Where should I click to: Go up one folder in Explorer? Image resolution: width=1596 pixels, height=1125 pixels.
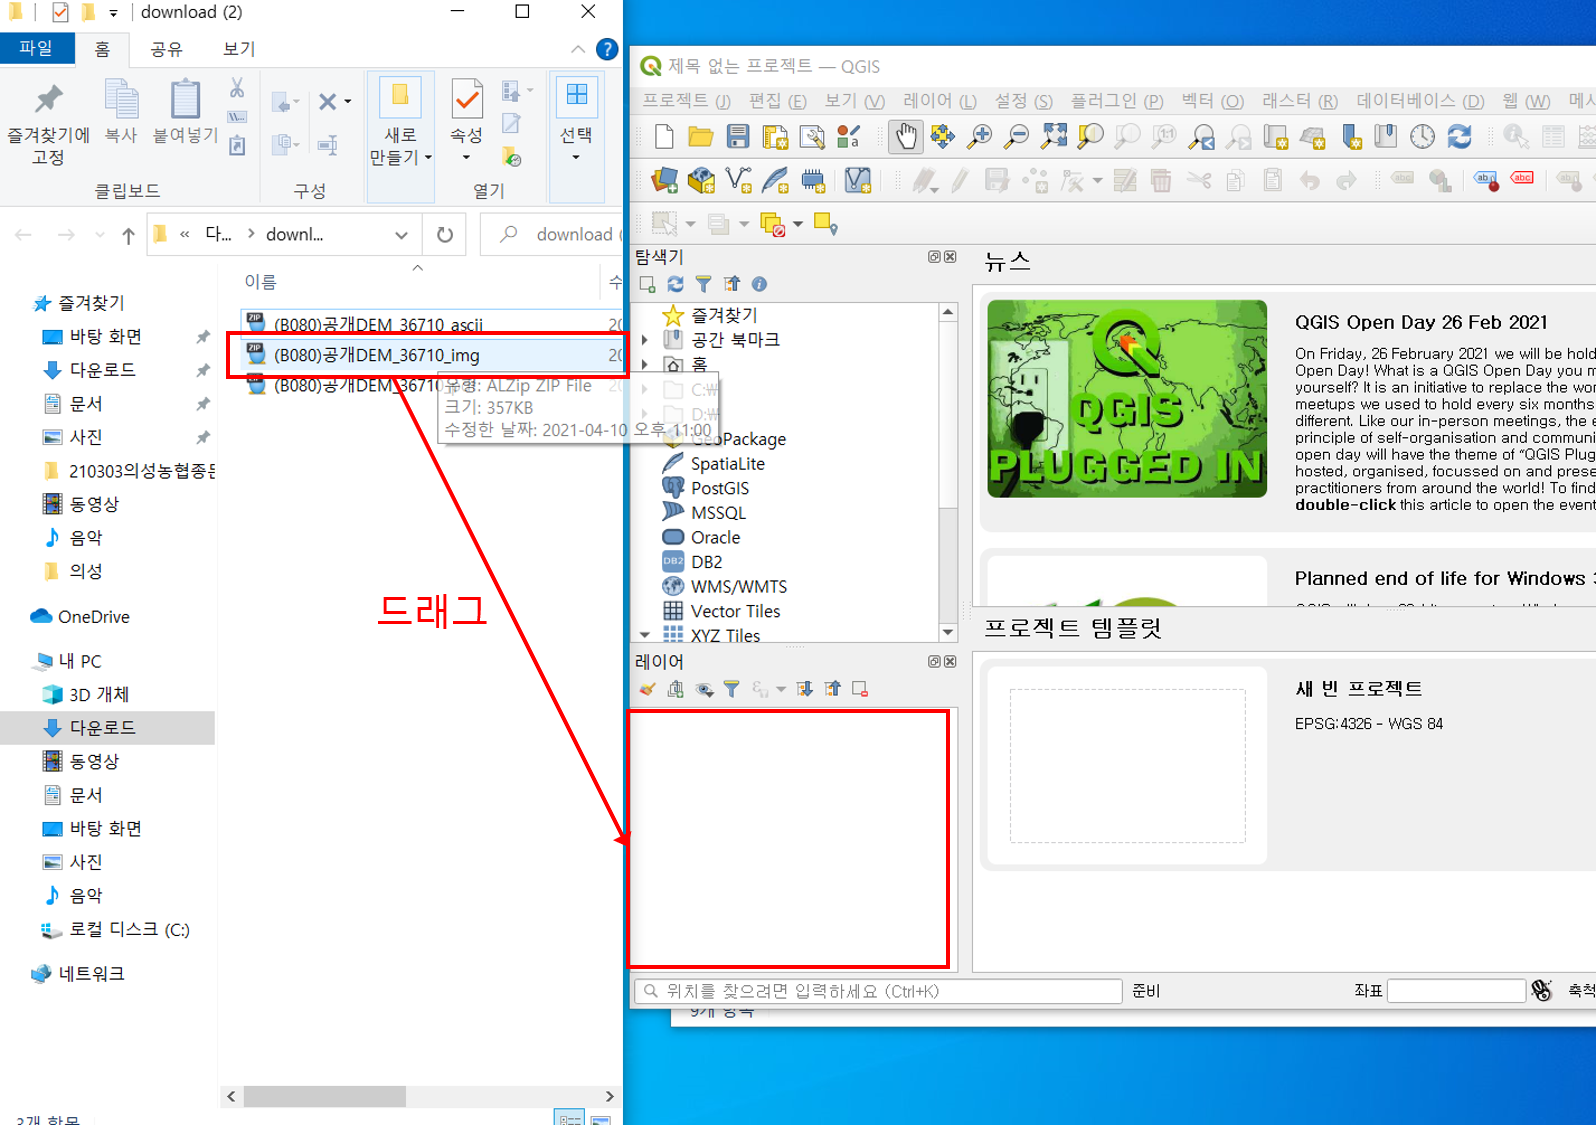point(128,235)
